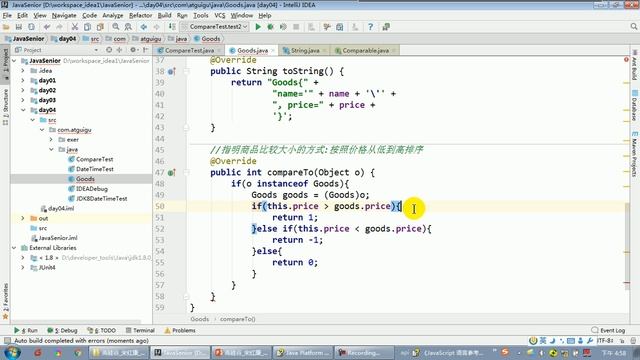
Task: Open the VCS menu
Action: (x=220, y=16)
